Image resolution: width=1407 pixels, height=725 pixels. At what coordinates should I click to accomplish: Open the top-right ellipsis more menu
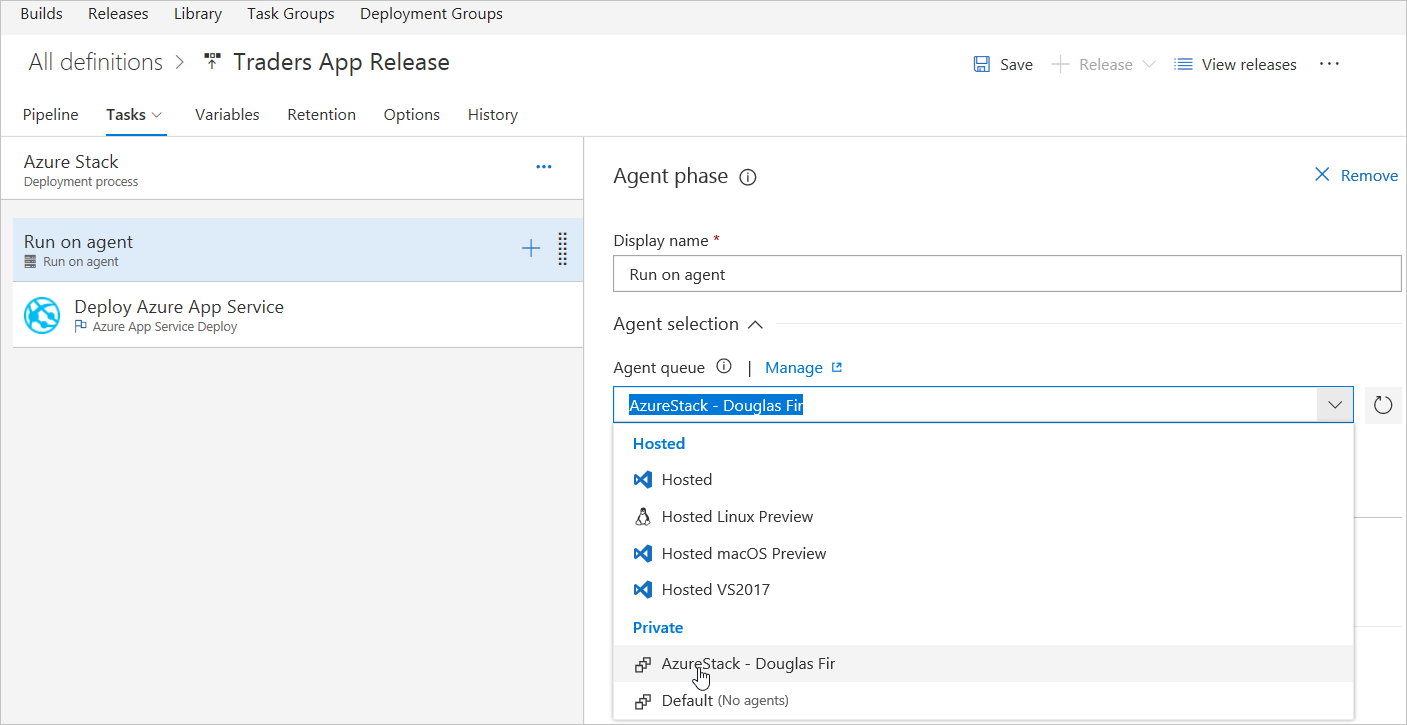[x=1329, y=63]
